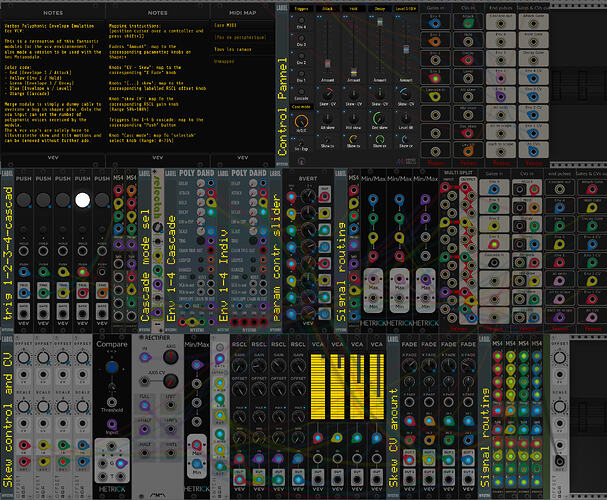607x500 pixels.
Task: Click the empty Env 2 Gates in jack
Action: point(435,60)
